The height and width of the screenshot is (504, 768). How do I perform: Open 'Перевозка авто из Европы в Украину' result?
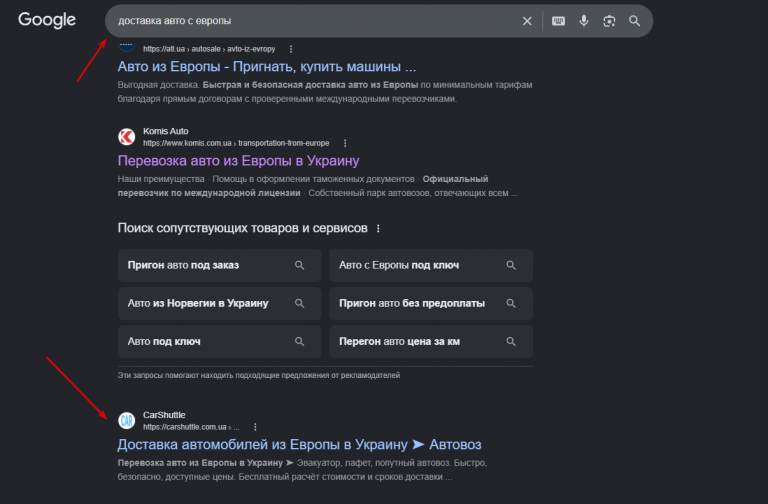239,161
